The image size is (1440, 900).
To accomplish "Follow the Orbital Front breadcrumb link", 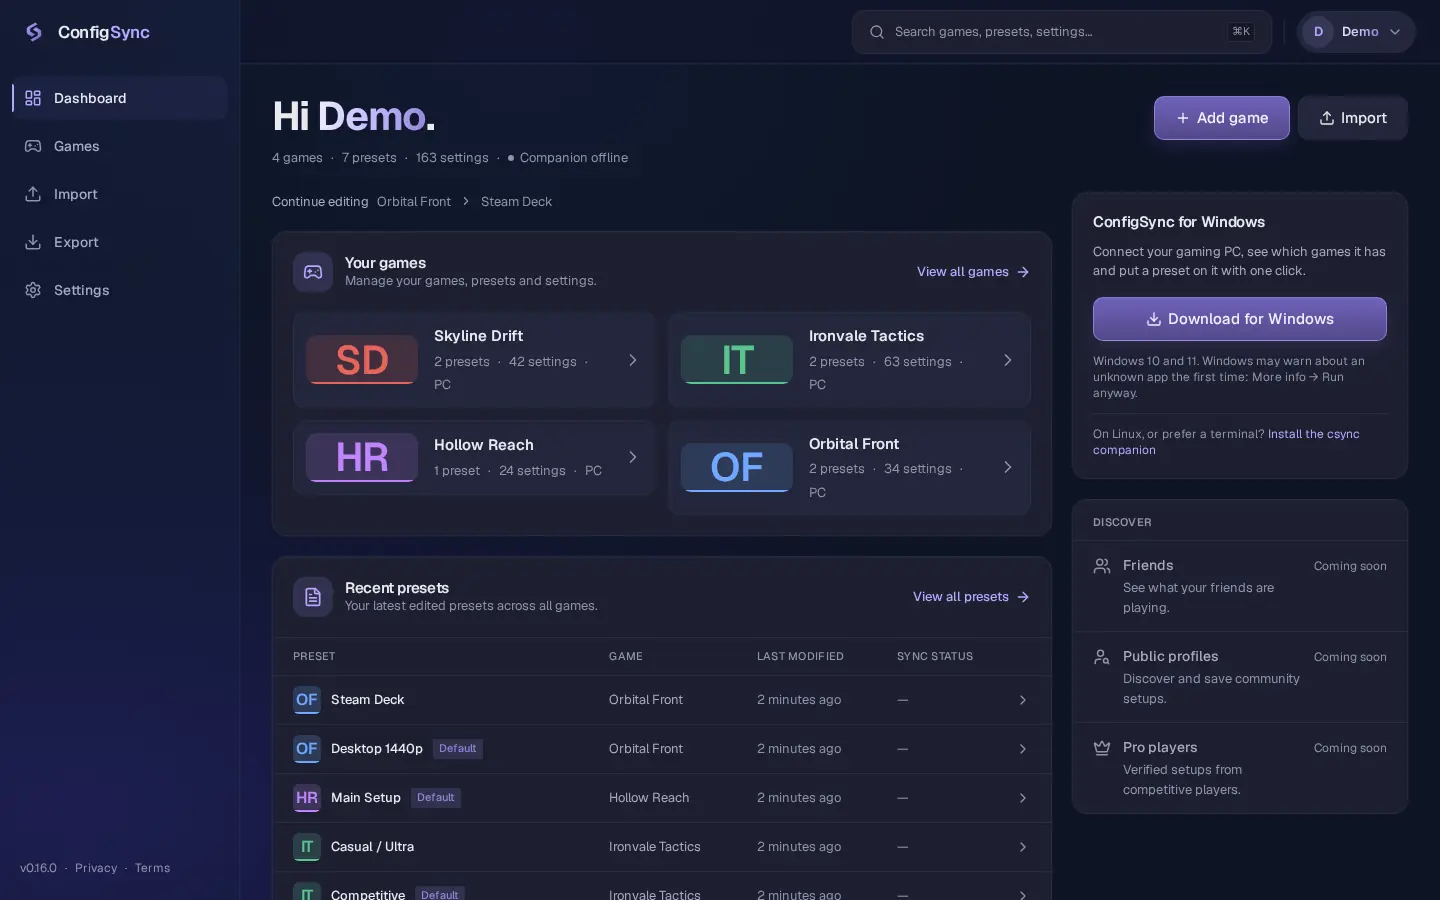I will click(x=414, y=202).
